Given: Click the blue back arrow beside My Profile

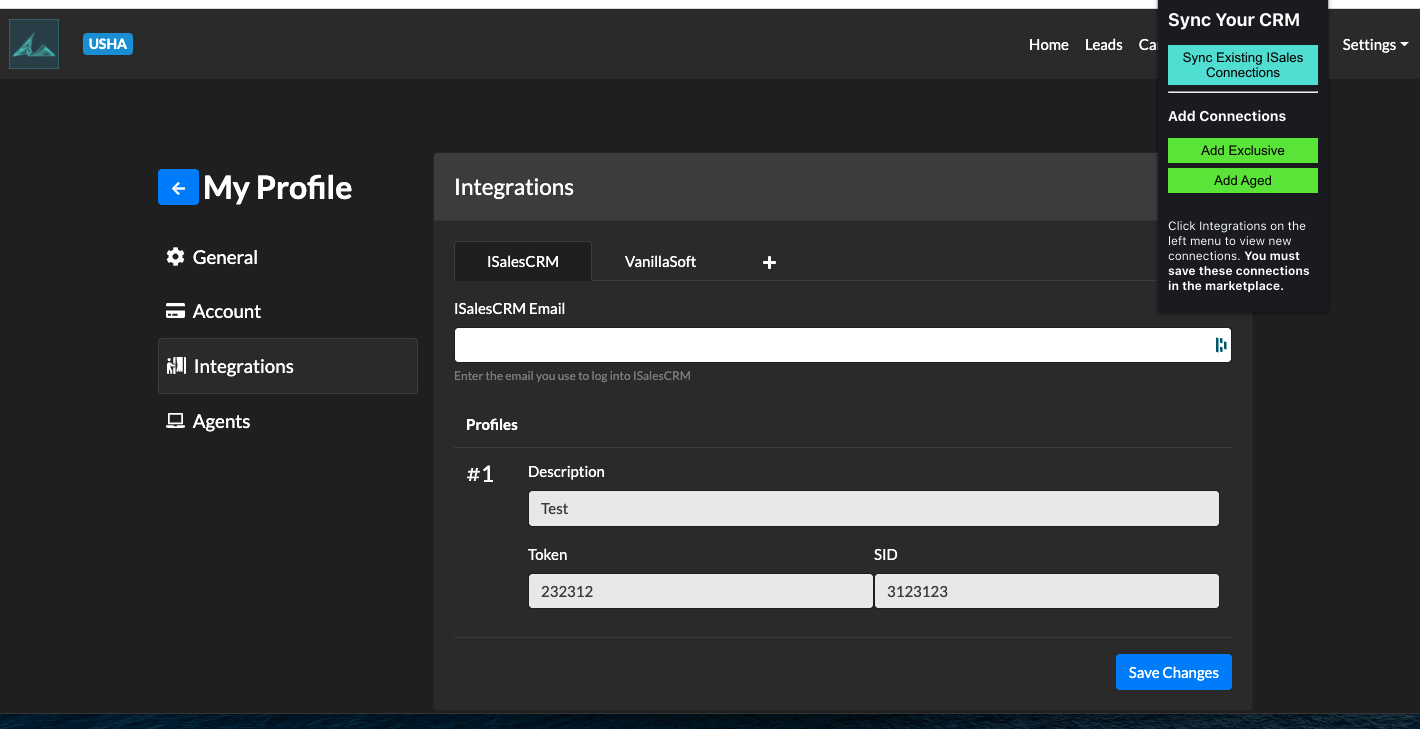Looking at the screenshot, I should 178,187.
